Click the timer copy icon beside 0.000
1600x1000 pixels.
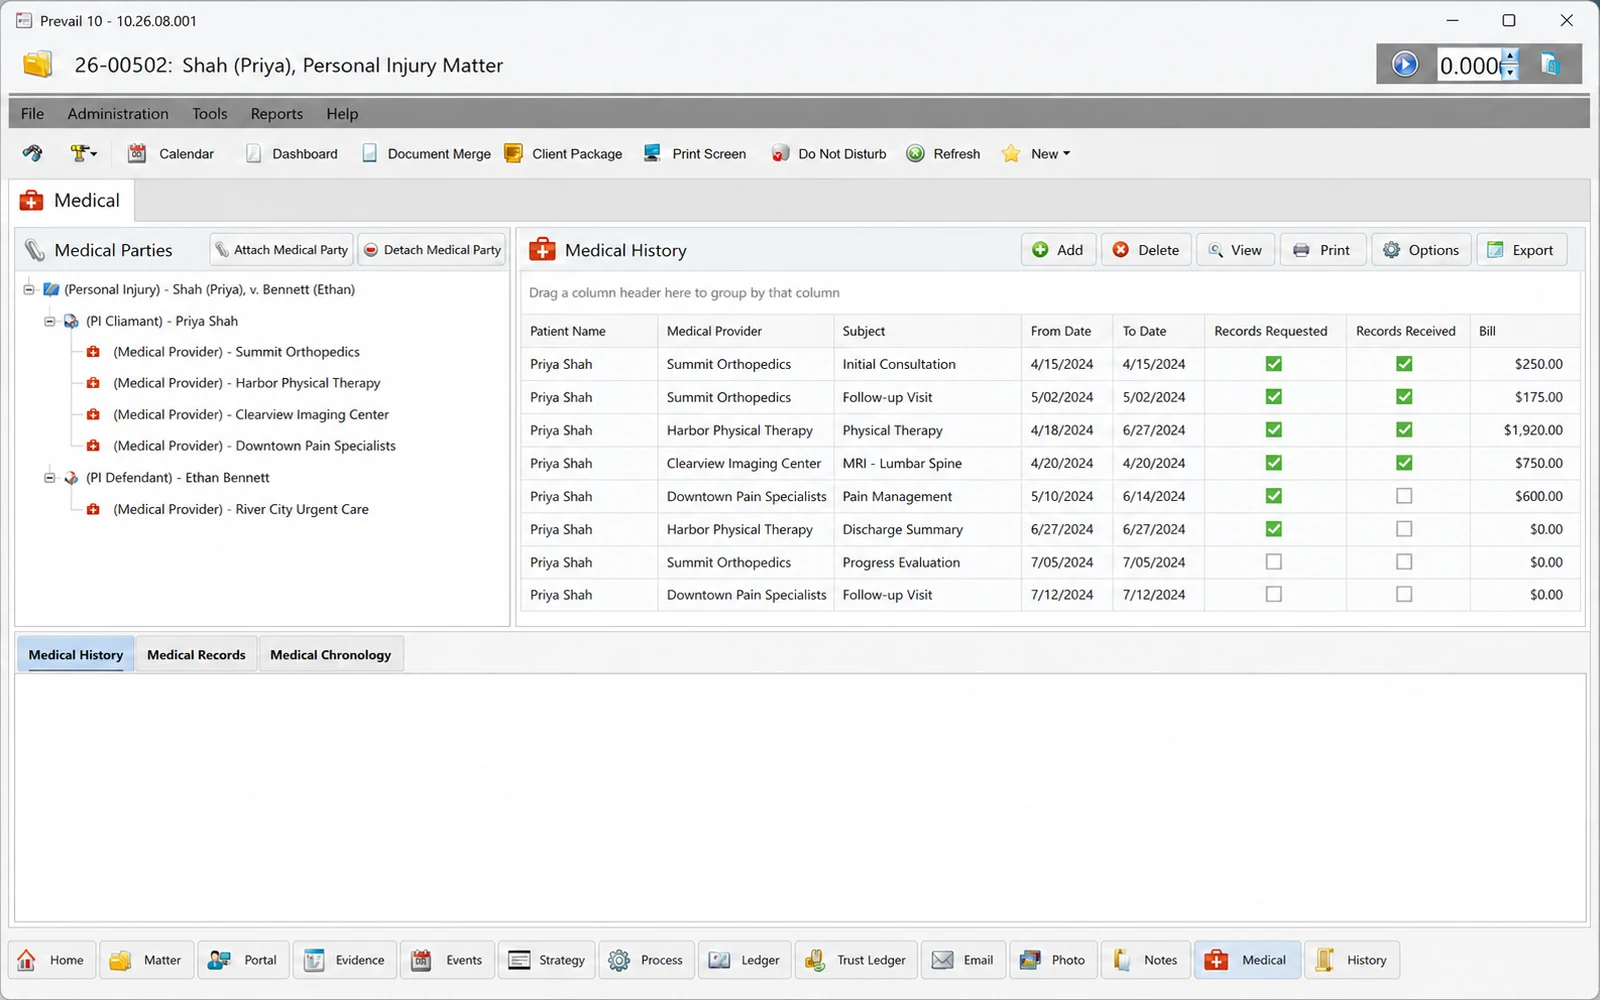[1550, 65]
